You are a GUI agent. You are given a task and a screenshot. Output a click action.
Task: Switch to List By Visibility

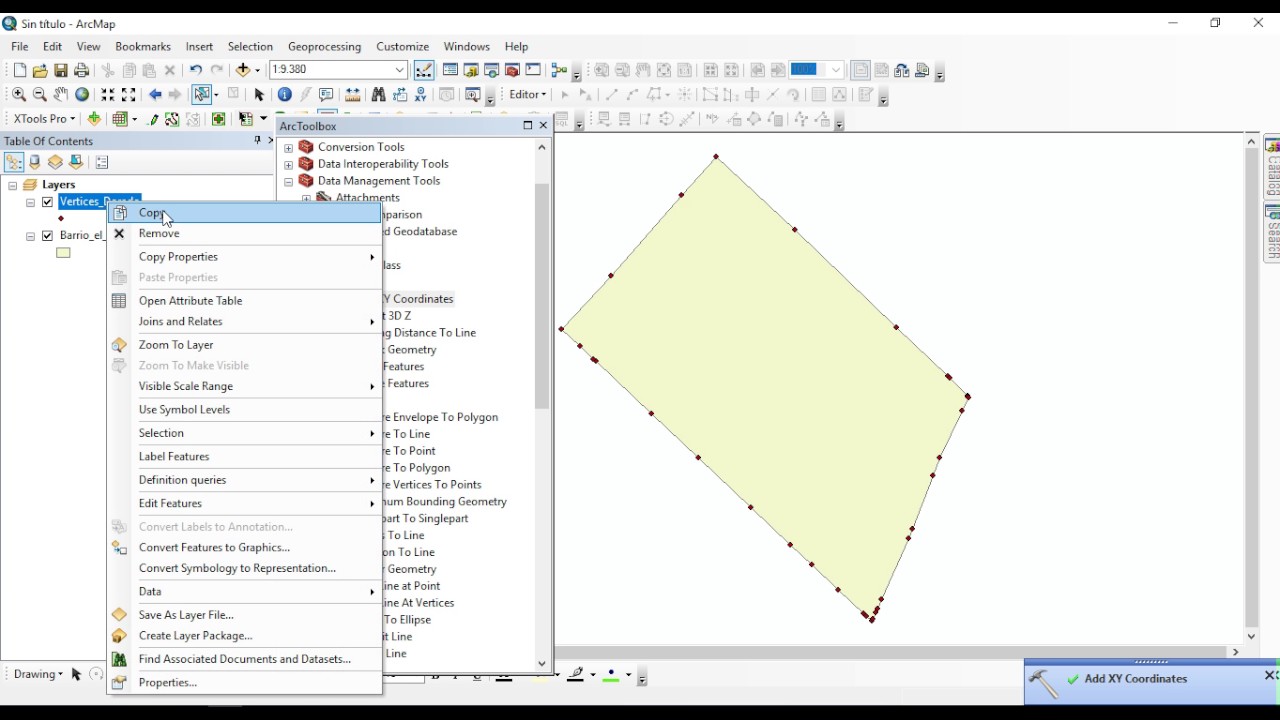pos(55,162)
